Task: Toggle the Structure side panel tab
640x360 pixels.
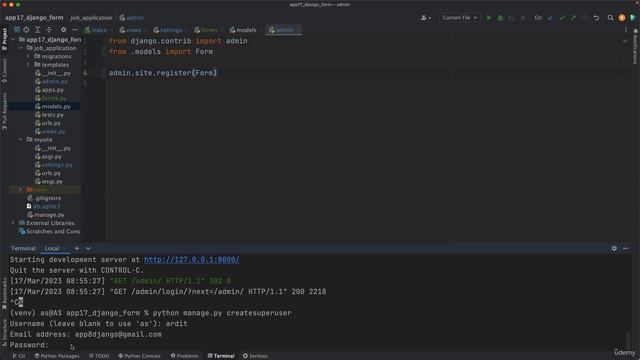Action: 4,333
